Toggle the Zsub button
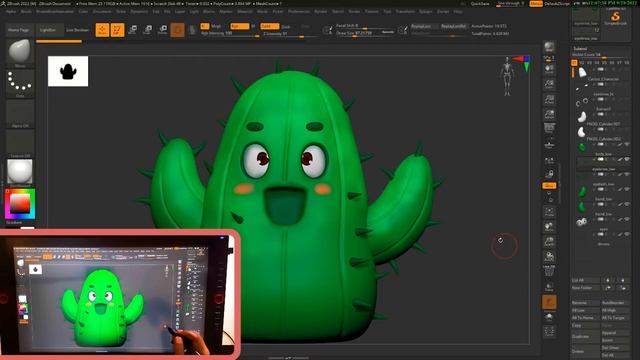 coord(286,27)
